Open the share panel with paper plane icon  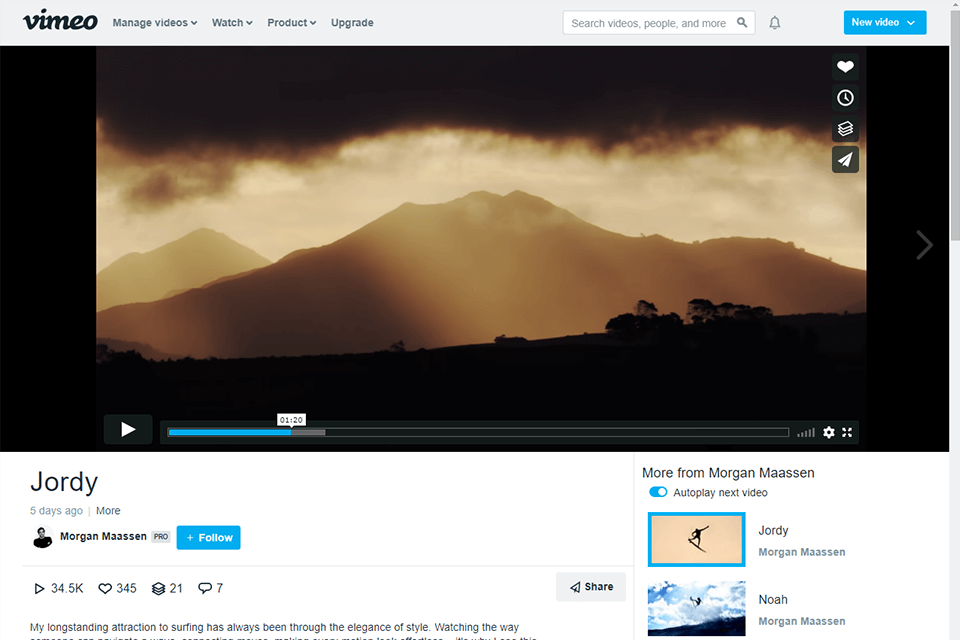[x=845, y=159]
